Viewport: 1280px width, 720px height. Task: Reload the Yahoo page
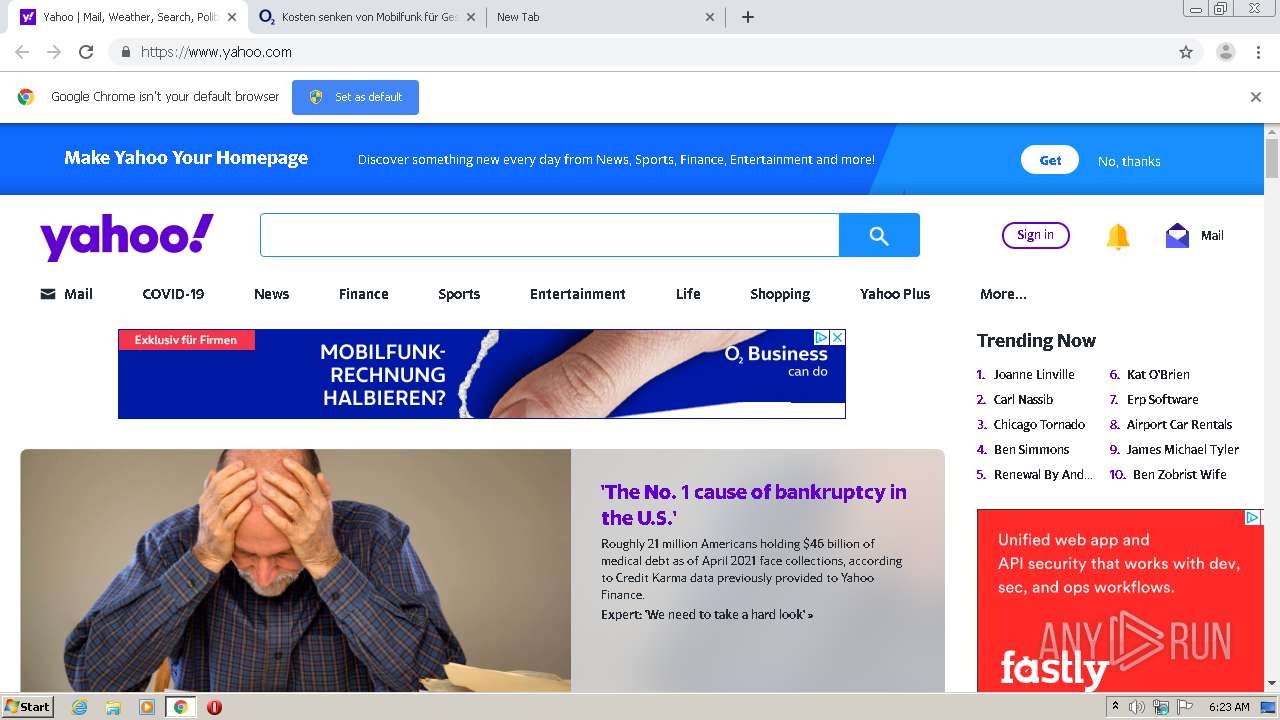(x=86, y=52)
